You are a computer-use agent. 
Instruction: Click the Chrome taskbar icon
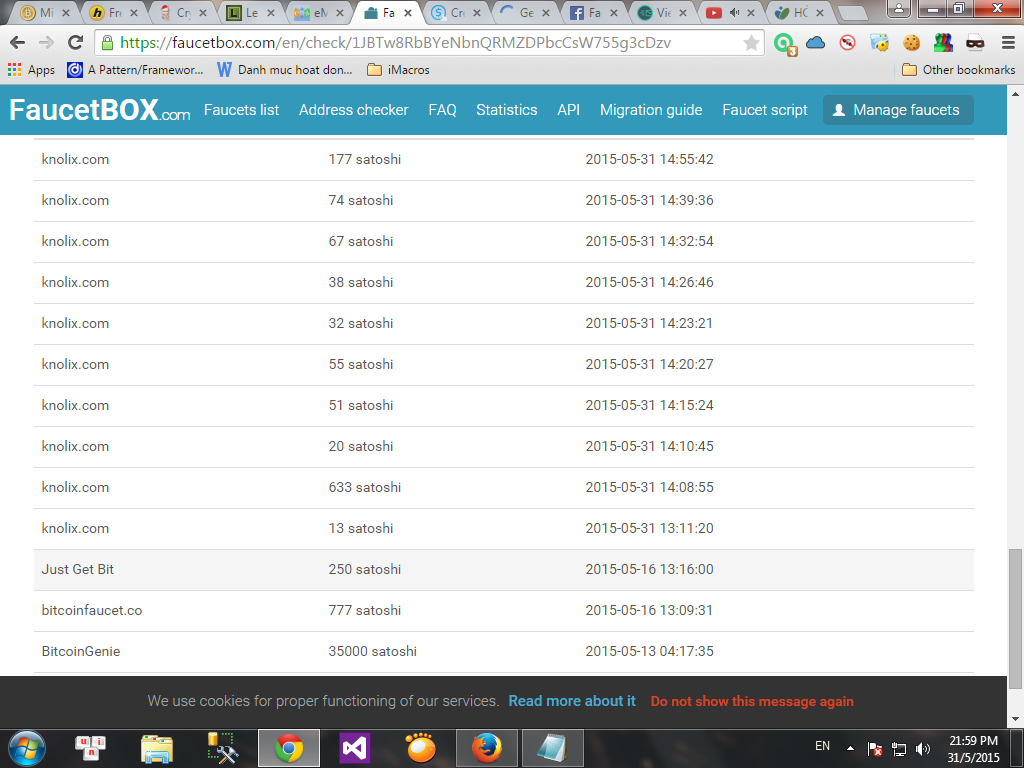[x=289, y=748]
